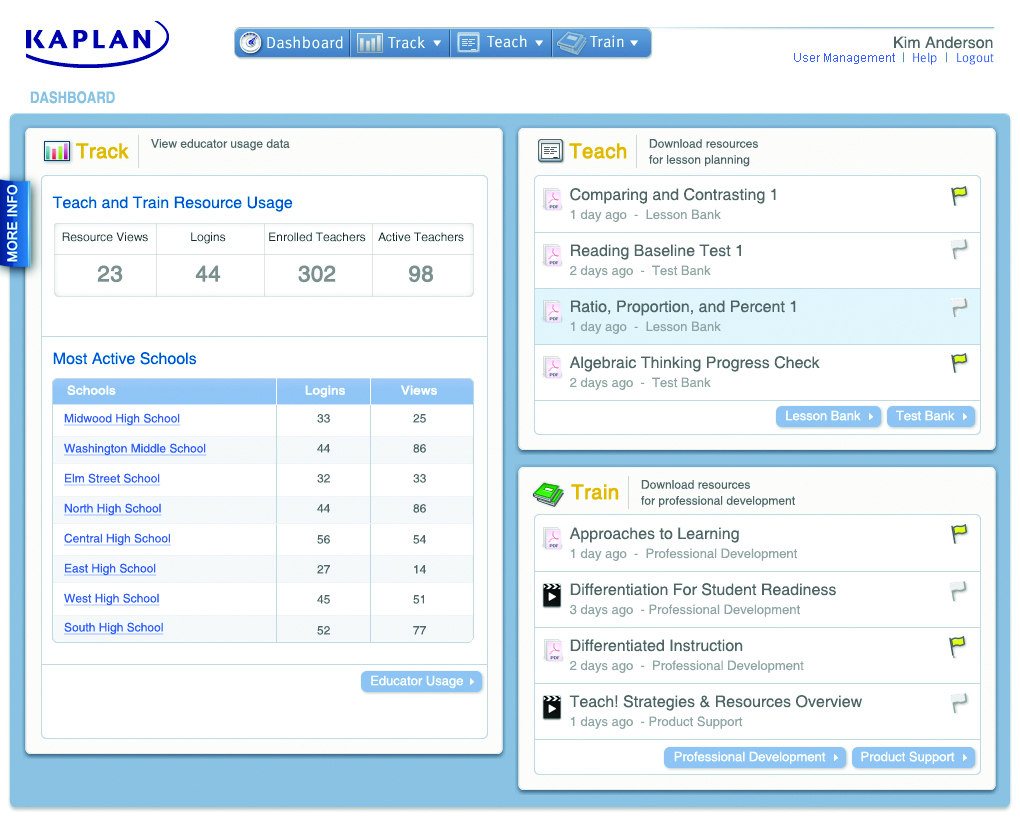The width and height of the screenshot is (1020, 820).
Task: Open the Product Support button
Action: [x=913, y=758]
